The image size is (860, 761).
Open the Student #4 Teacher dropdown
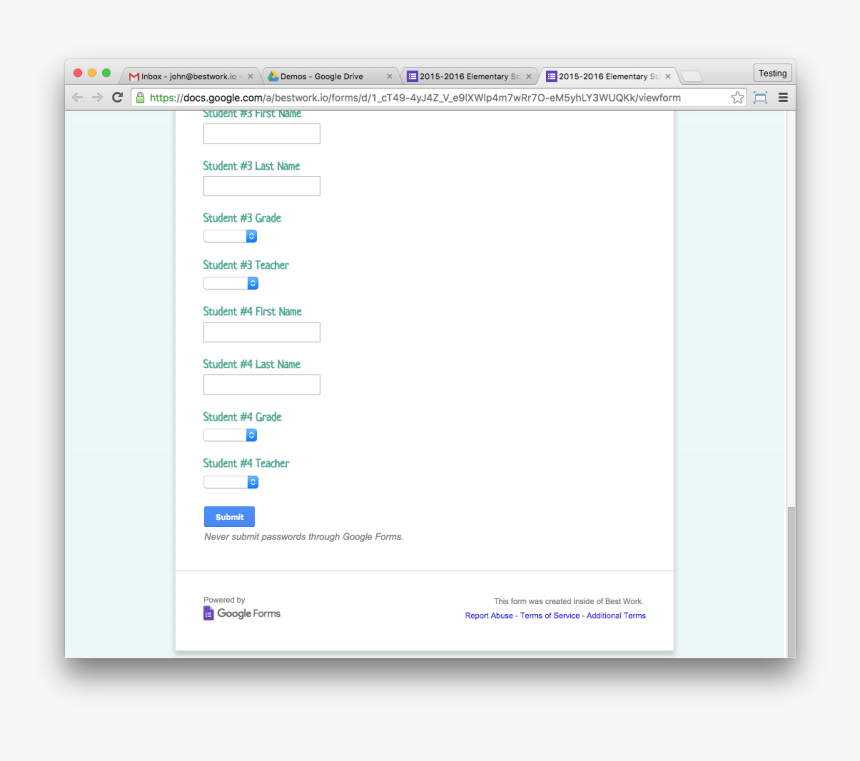coord(231,482)
